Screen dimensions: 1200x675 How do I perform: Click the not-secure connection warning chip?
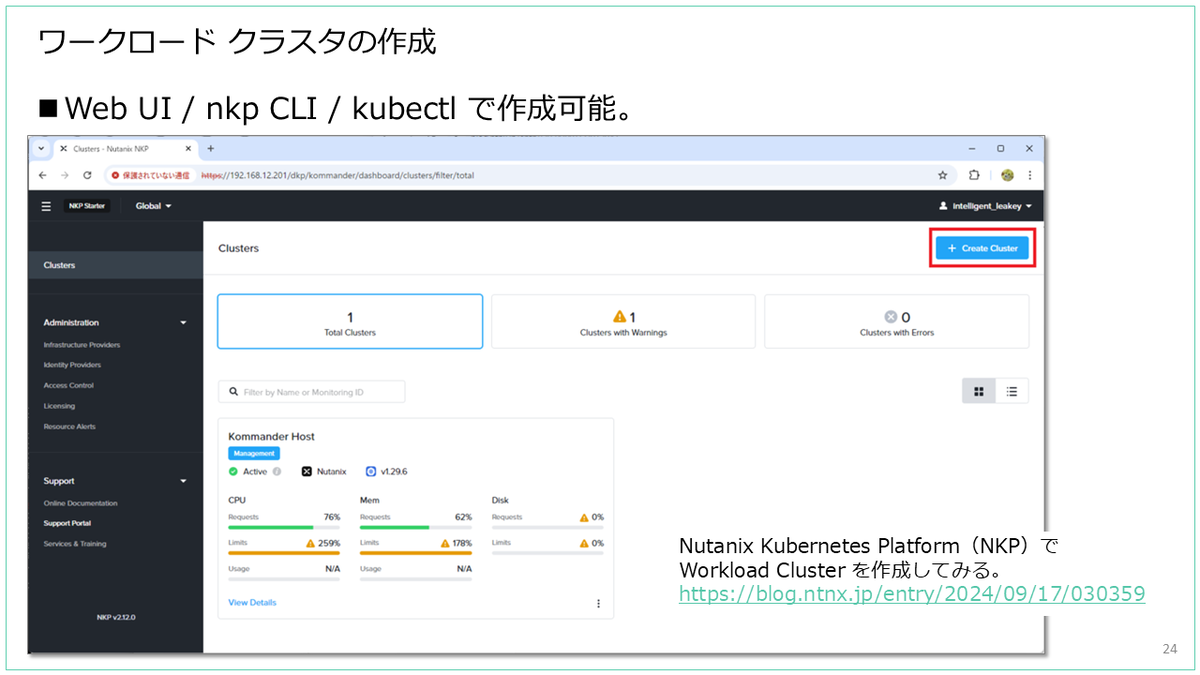pyautogui.click(x=150, y=175)
